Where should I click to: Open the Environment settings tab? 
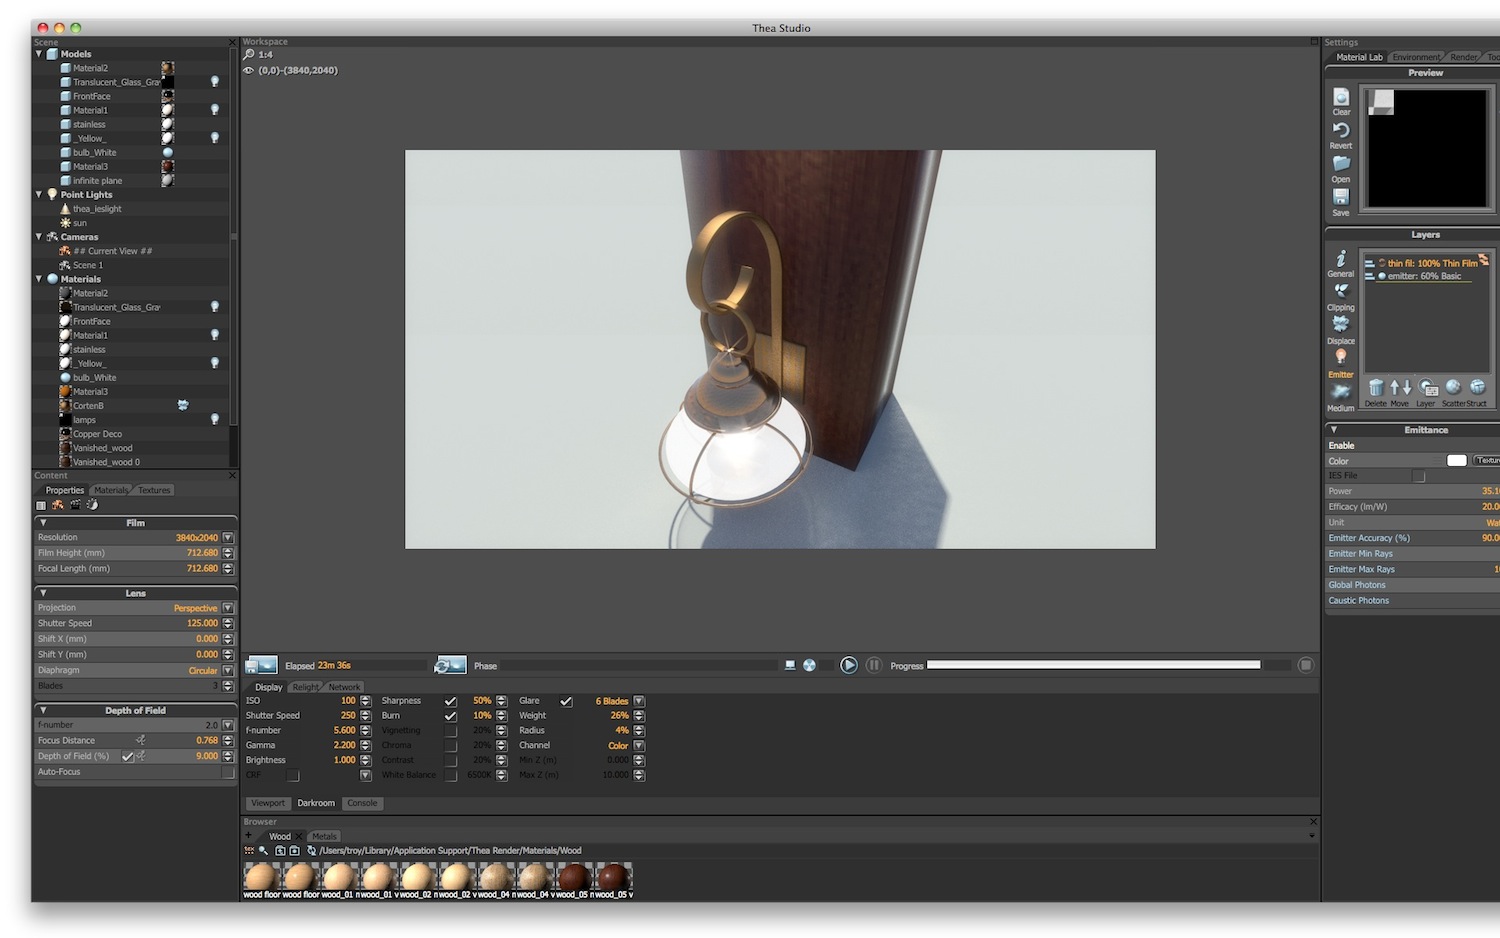(x=1416, y=57)
